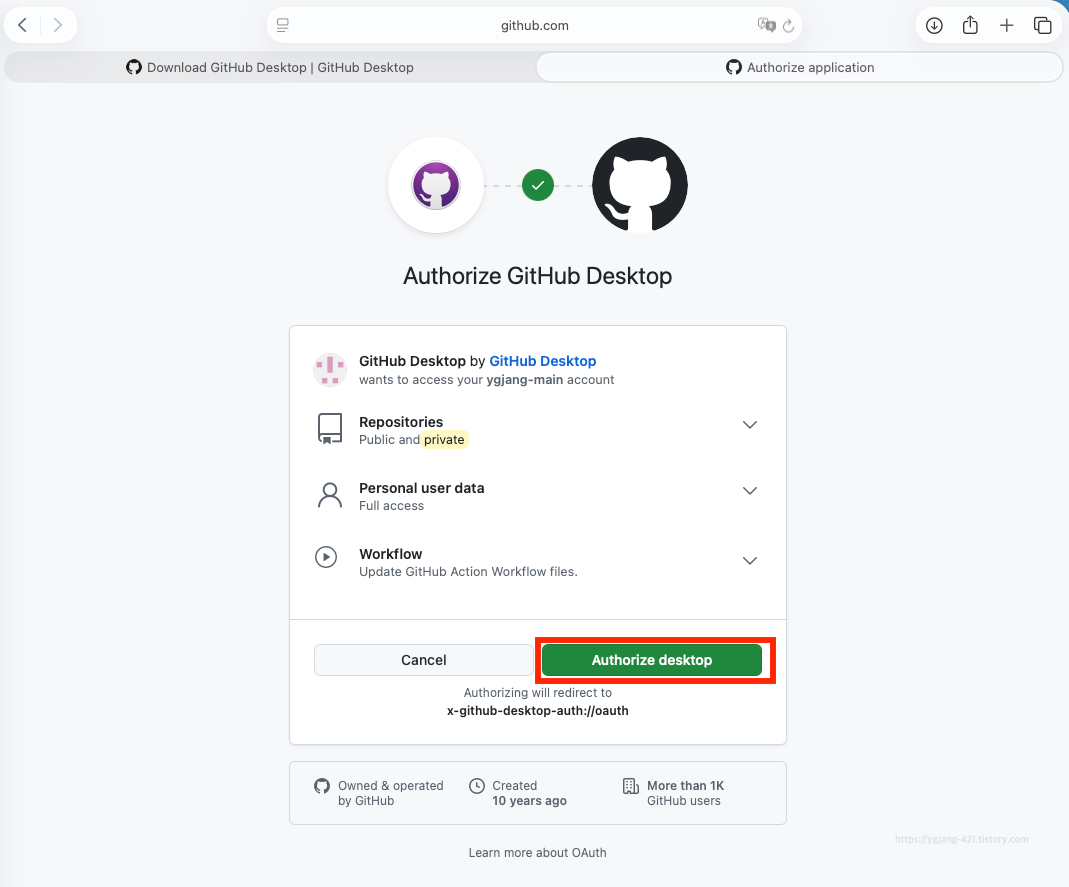This screenshot has width=1069, height=887.
Task: Switch to Download GitHub Desktop tab
Action: click(270, 67)
